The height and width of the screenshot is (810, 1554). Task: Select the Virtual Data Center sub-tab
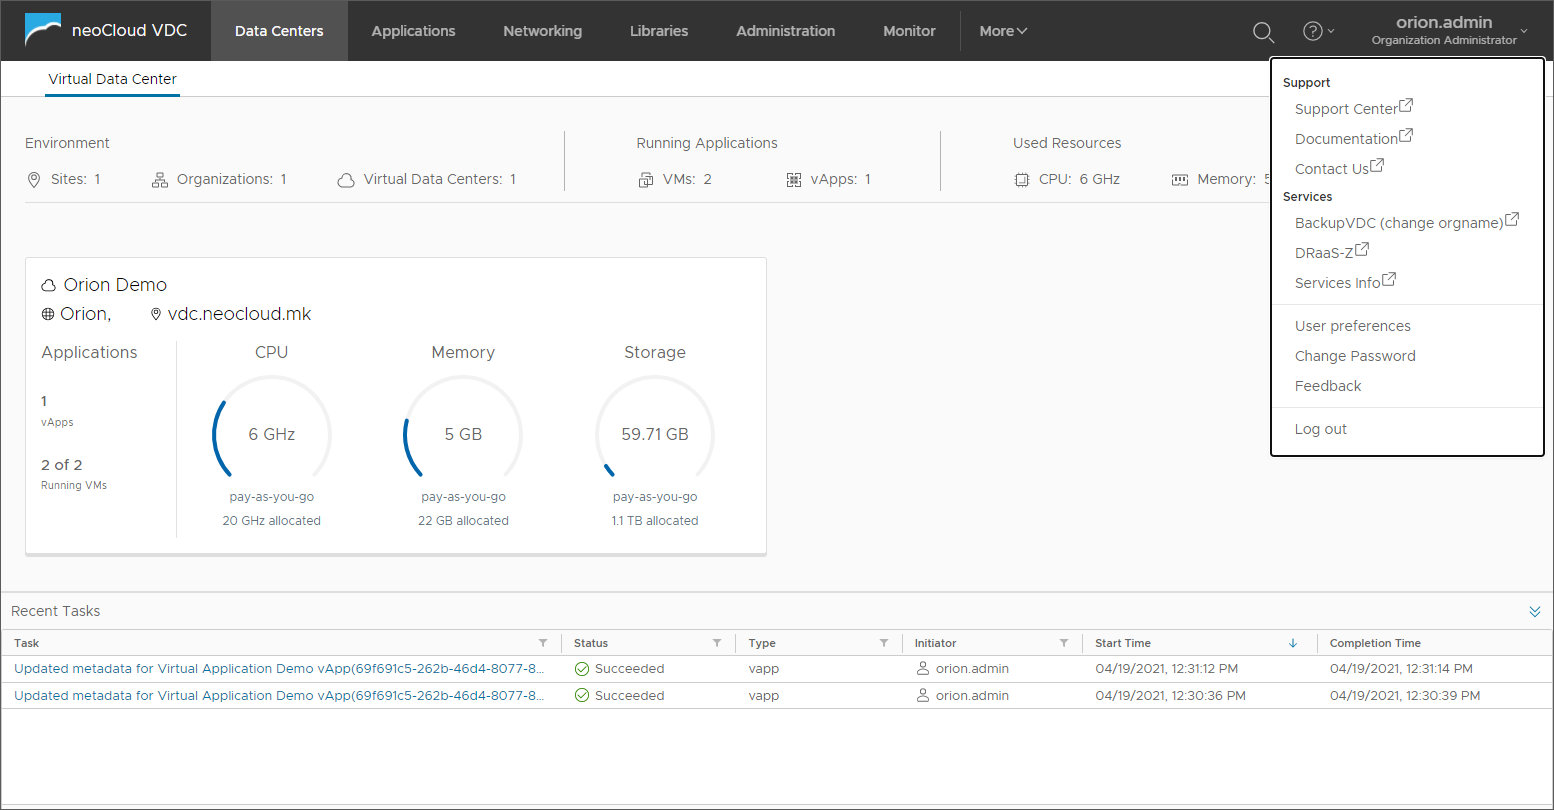(112, 79)
